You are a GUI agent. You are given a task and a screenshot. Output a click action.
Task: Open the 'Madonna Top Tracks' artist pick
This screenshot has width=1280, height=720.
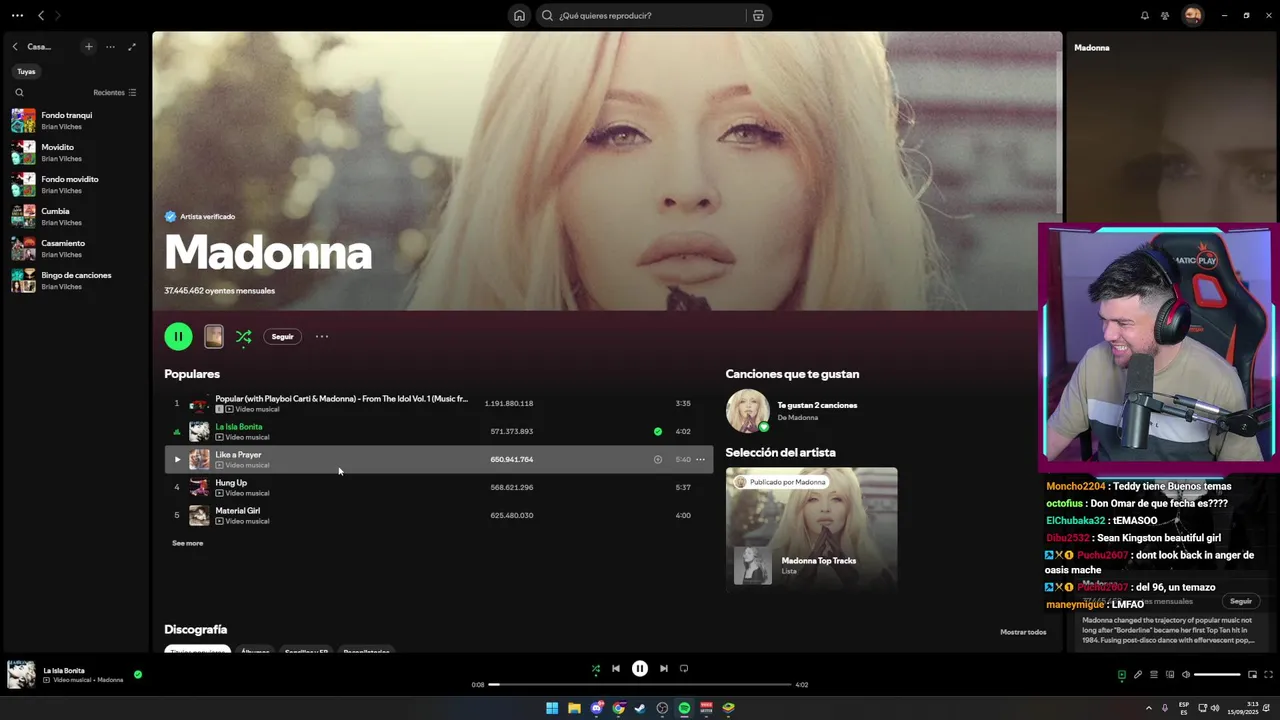pyautogui.click(x=811, y=530)
